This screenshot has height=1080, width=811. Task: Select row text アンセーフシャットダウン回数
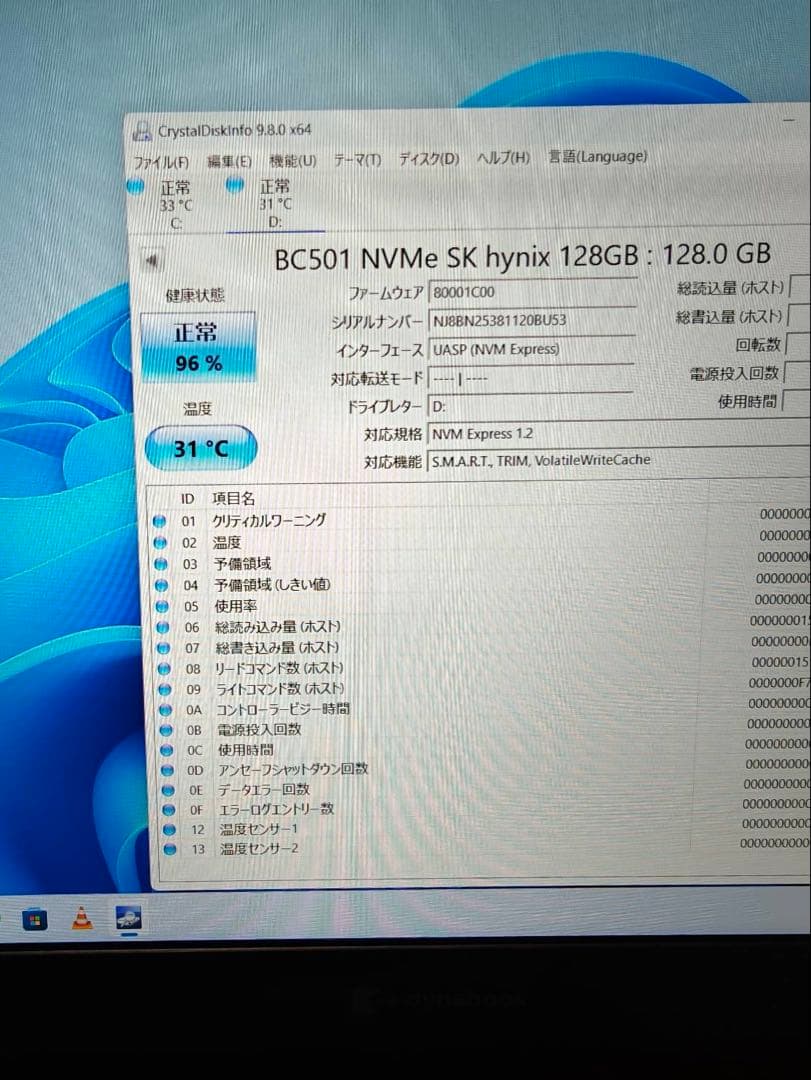[x=293, y=769]
